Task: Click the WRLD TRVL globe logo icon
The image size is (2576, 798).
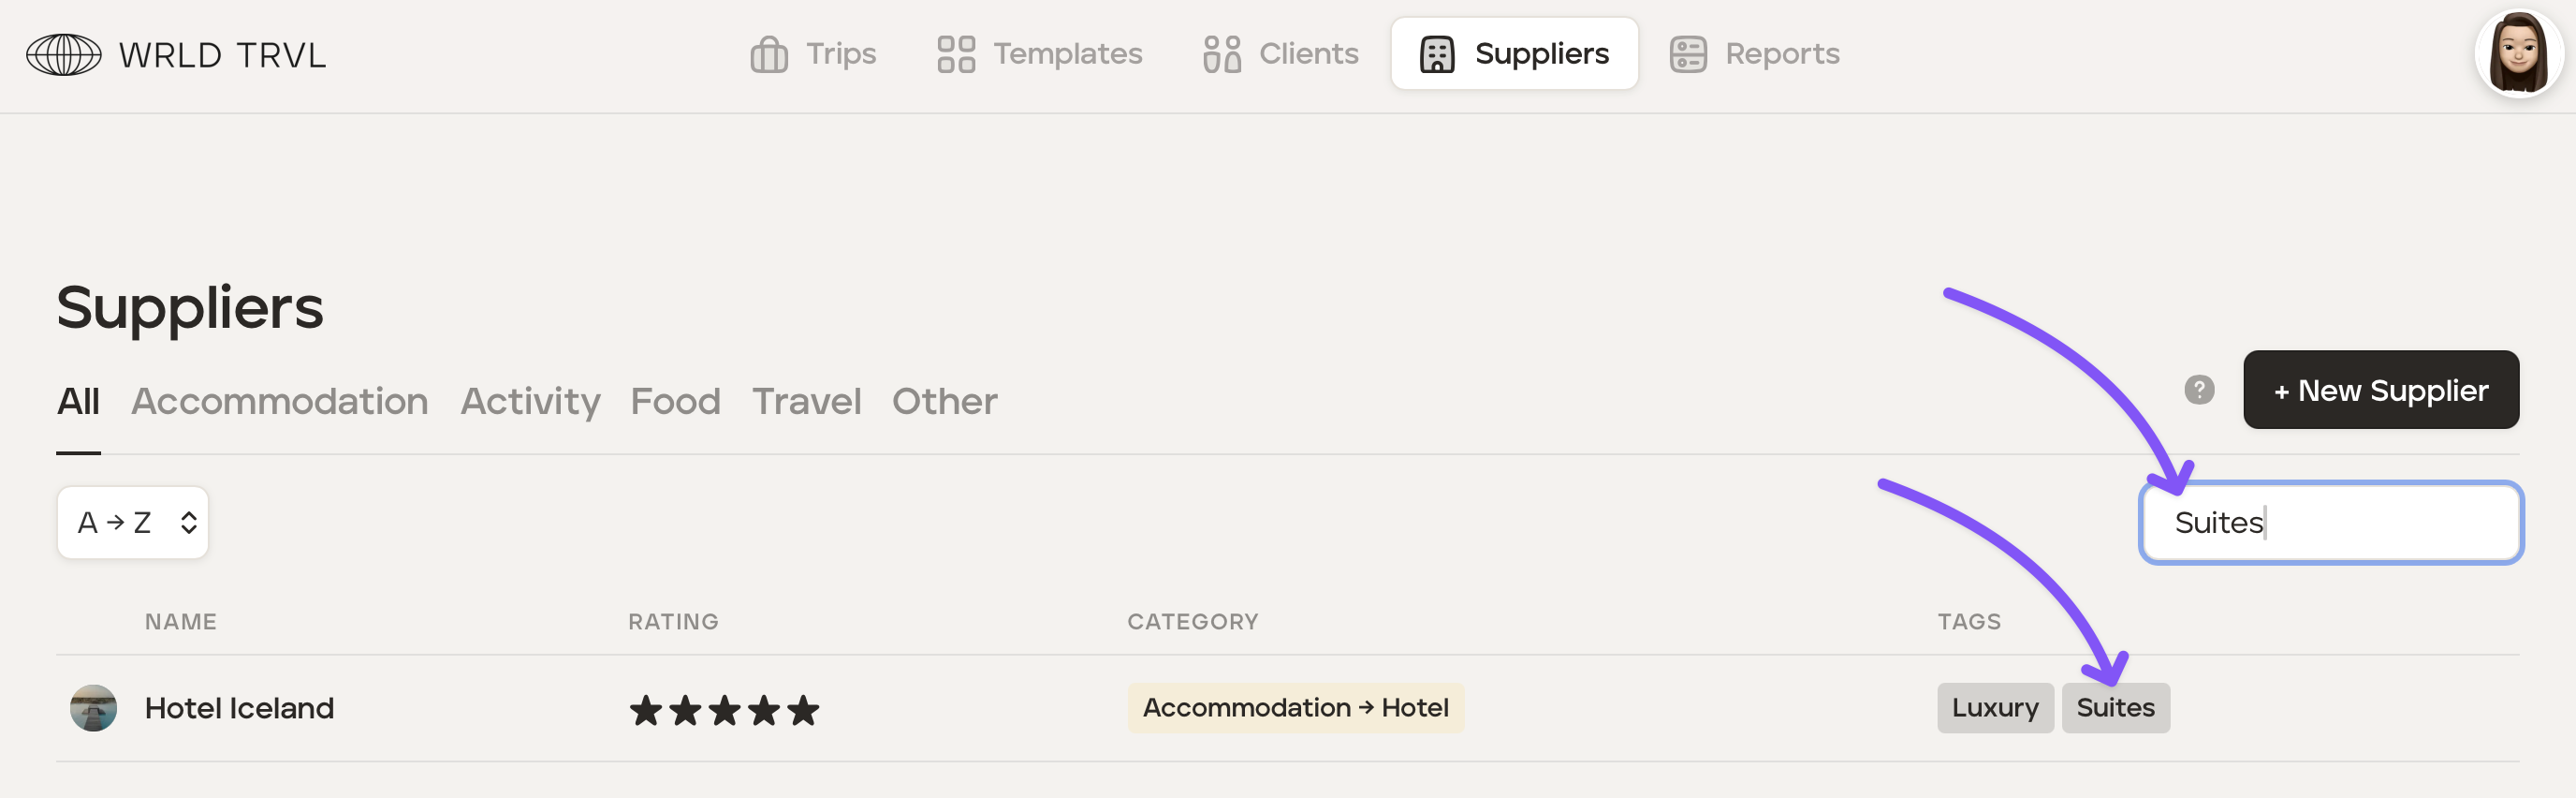Action: pos(63,55)
